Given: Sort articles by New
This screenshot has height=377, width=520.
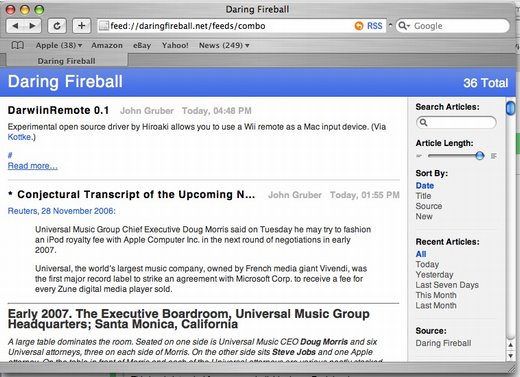Looking at the screenshot, I should tap(424, 217).
